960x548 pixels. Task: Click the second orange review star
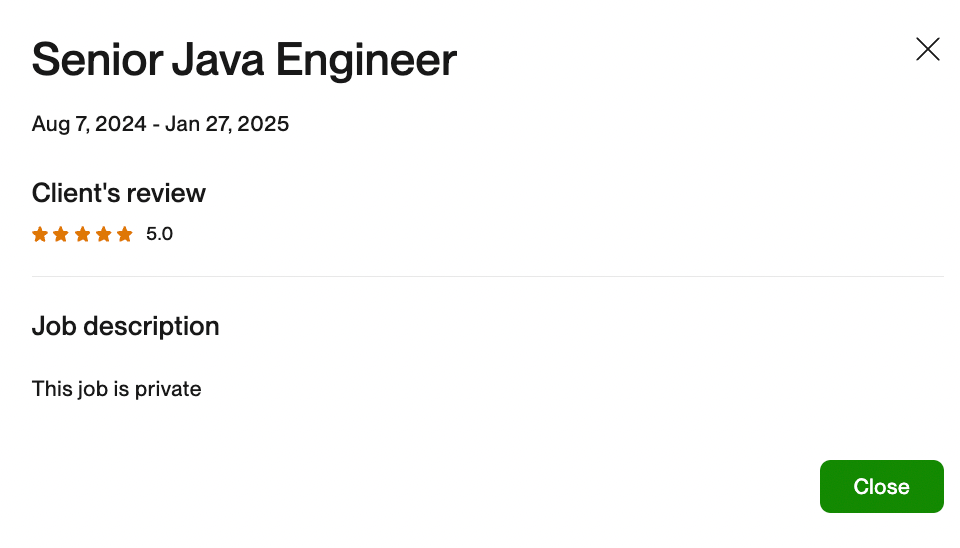(x=61, y=235)
